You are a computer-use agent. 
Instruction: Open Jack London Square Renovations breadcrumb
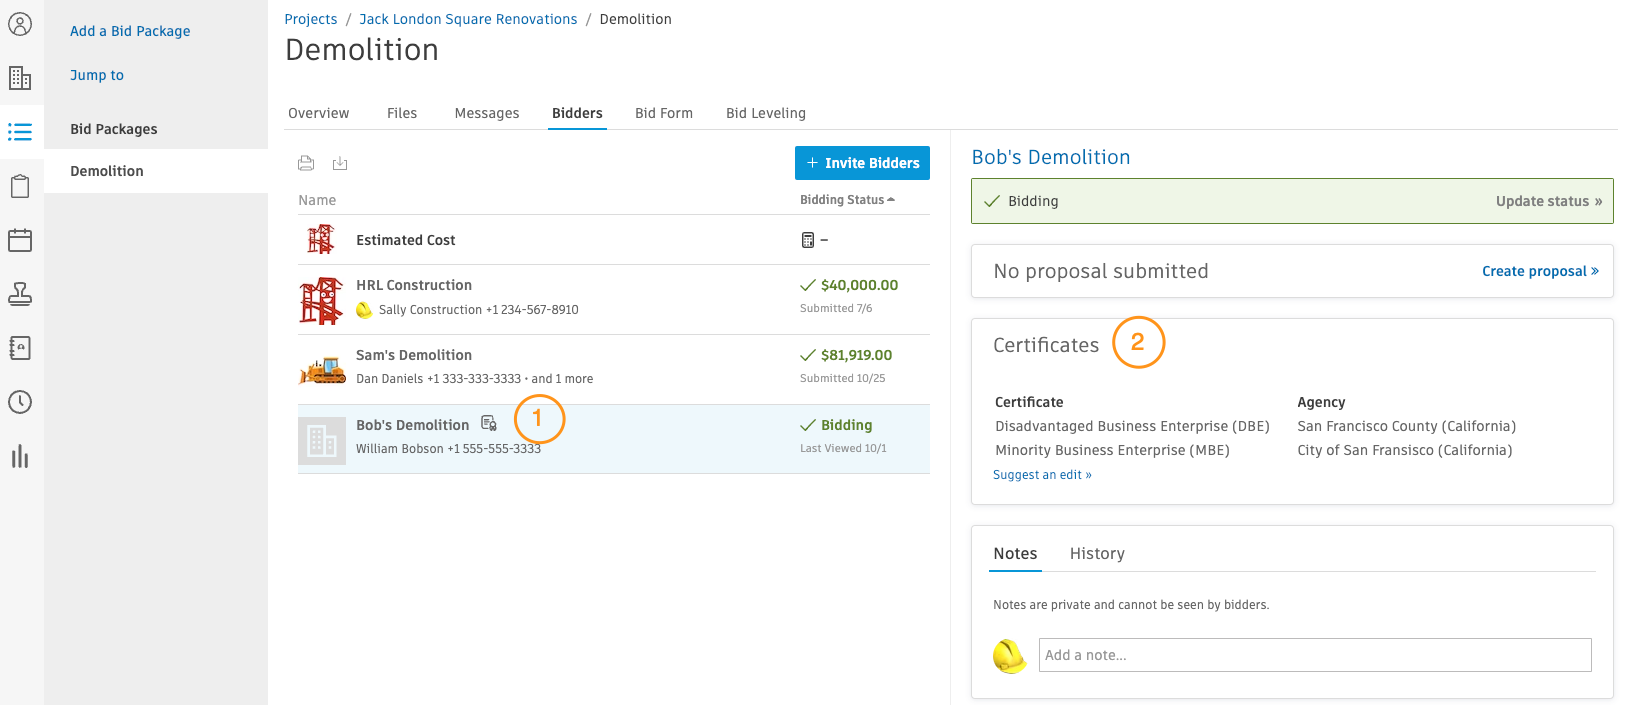coord(468,19)
